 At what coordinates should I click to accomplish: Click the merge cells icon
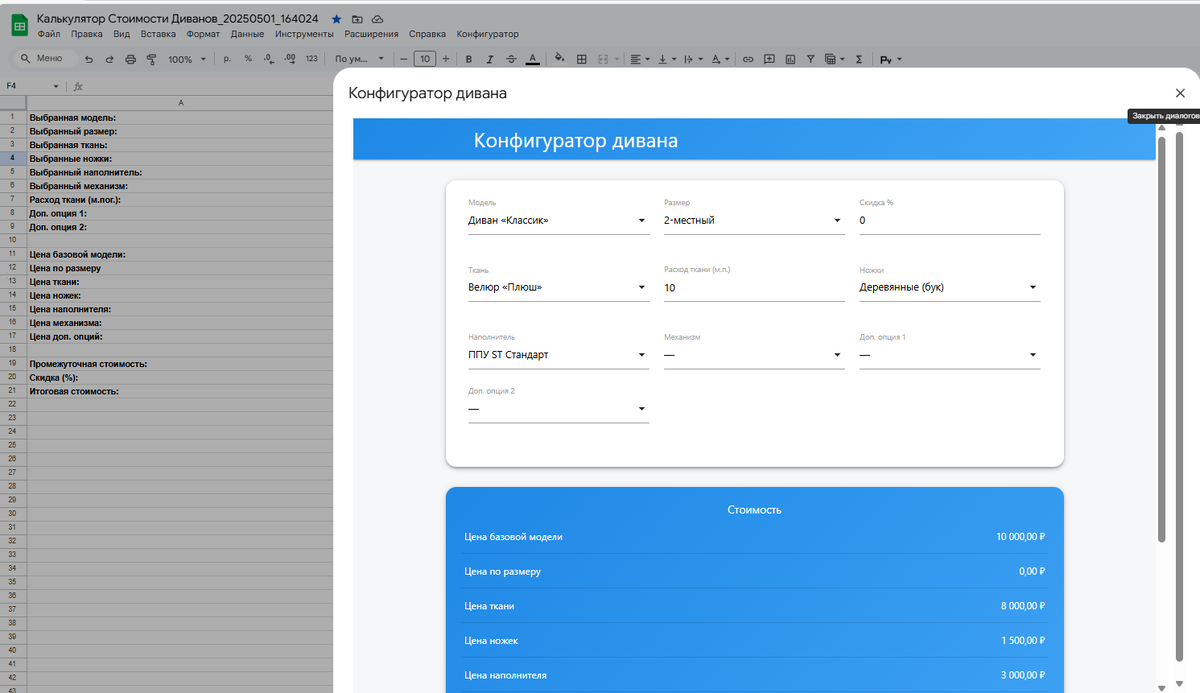tap(603, 59)
